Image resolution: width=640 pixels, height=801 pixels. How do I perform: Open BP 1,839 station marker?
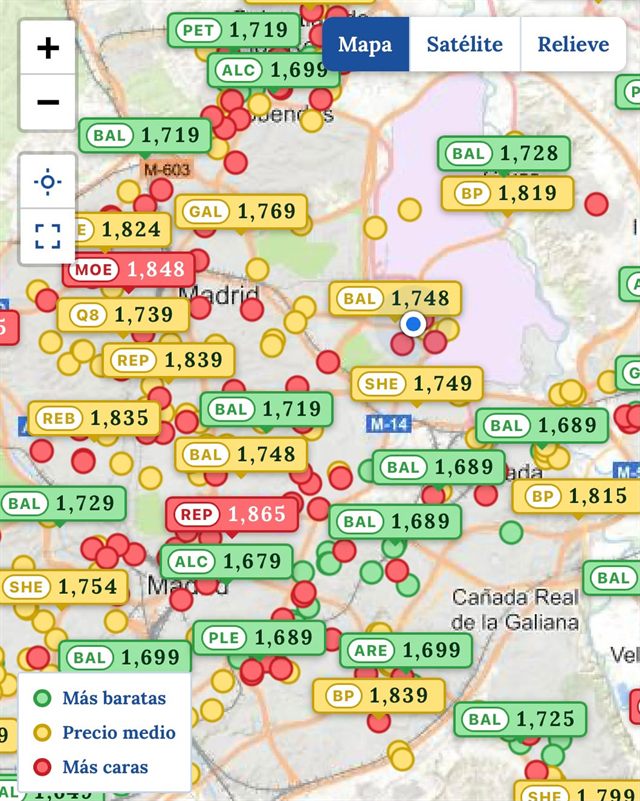(x=379, y=695)
